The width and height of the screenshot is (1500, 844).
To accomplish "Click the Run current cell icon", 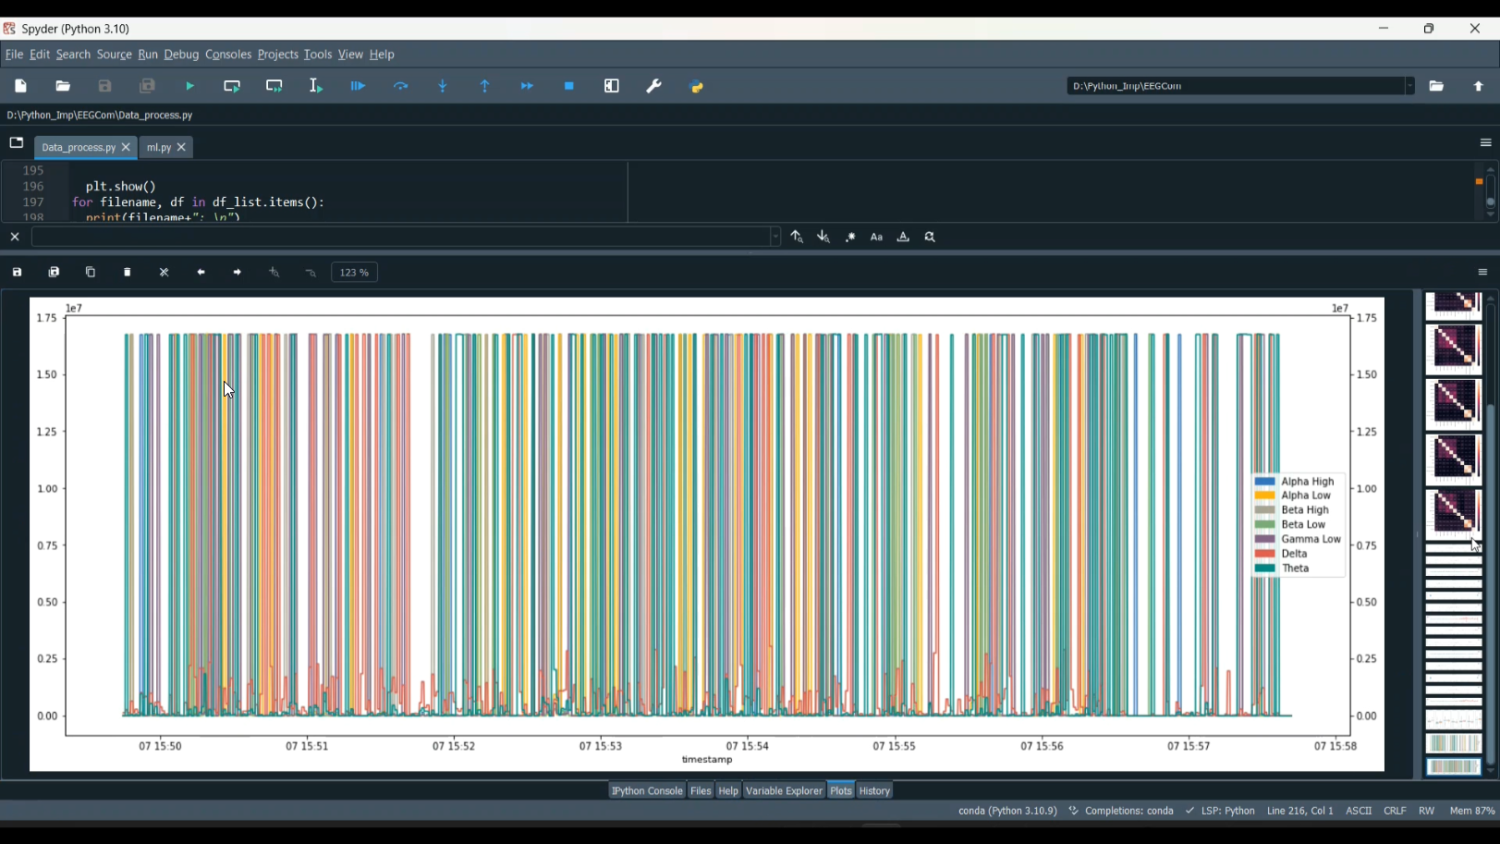I will point(232,87).
